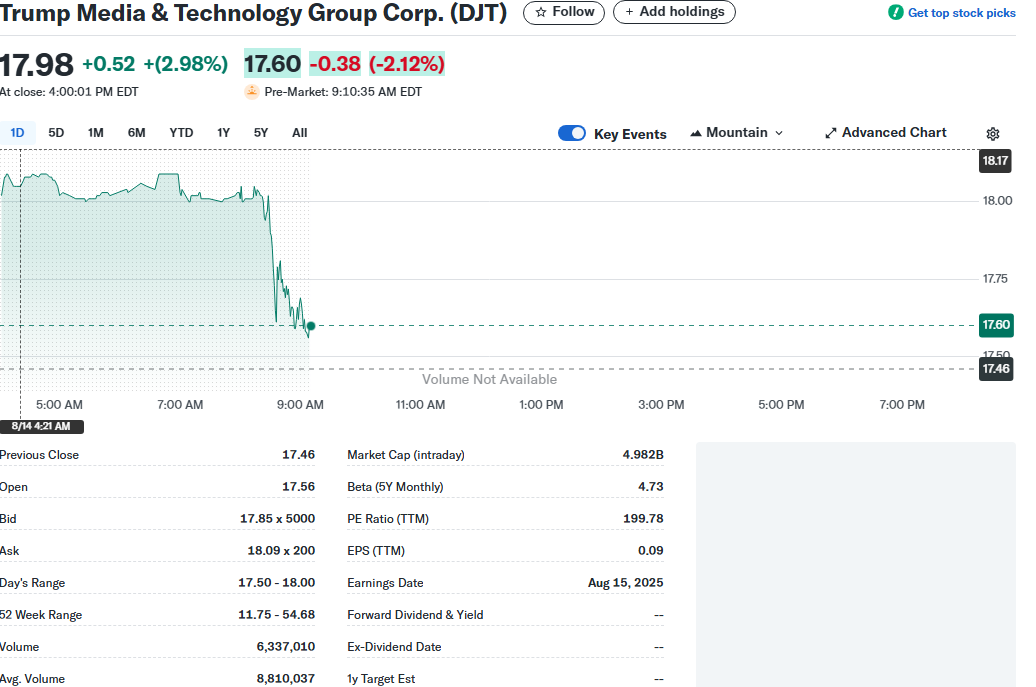Click the 18.17 high price label
The image size is (1036, 687).
pyautogui.click(x=995, y=161)
